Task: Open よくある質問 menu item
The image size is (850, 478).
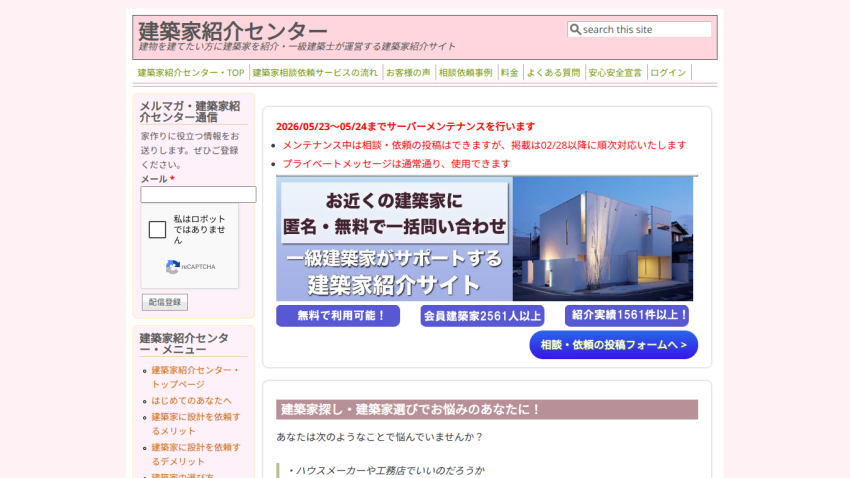Action: (553, 73)
